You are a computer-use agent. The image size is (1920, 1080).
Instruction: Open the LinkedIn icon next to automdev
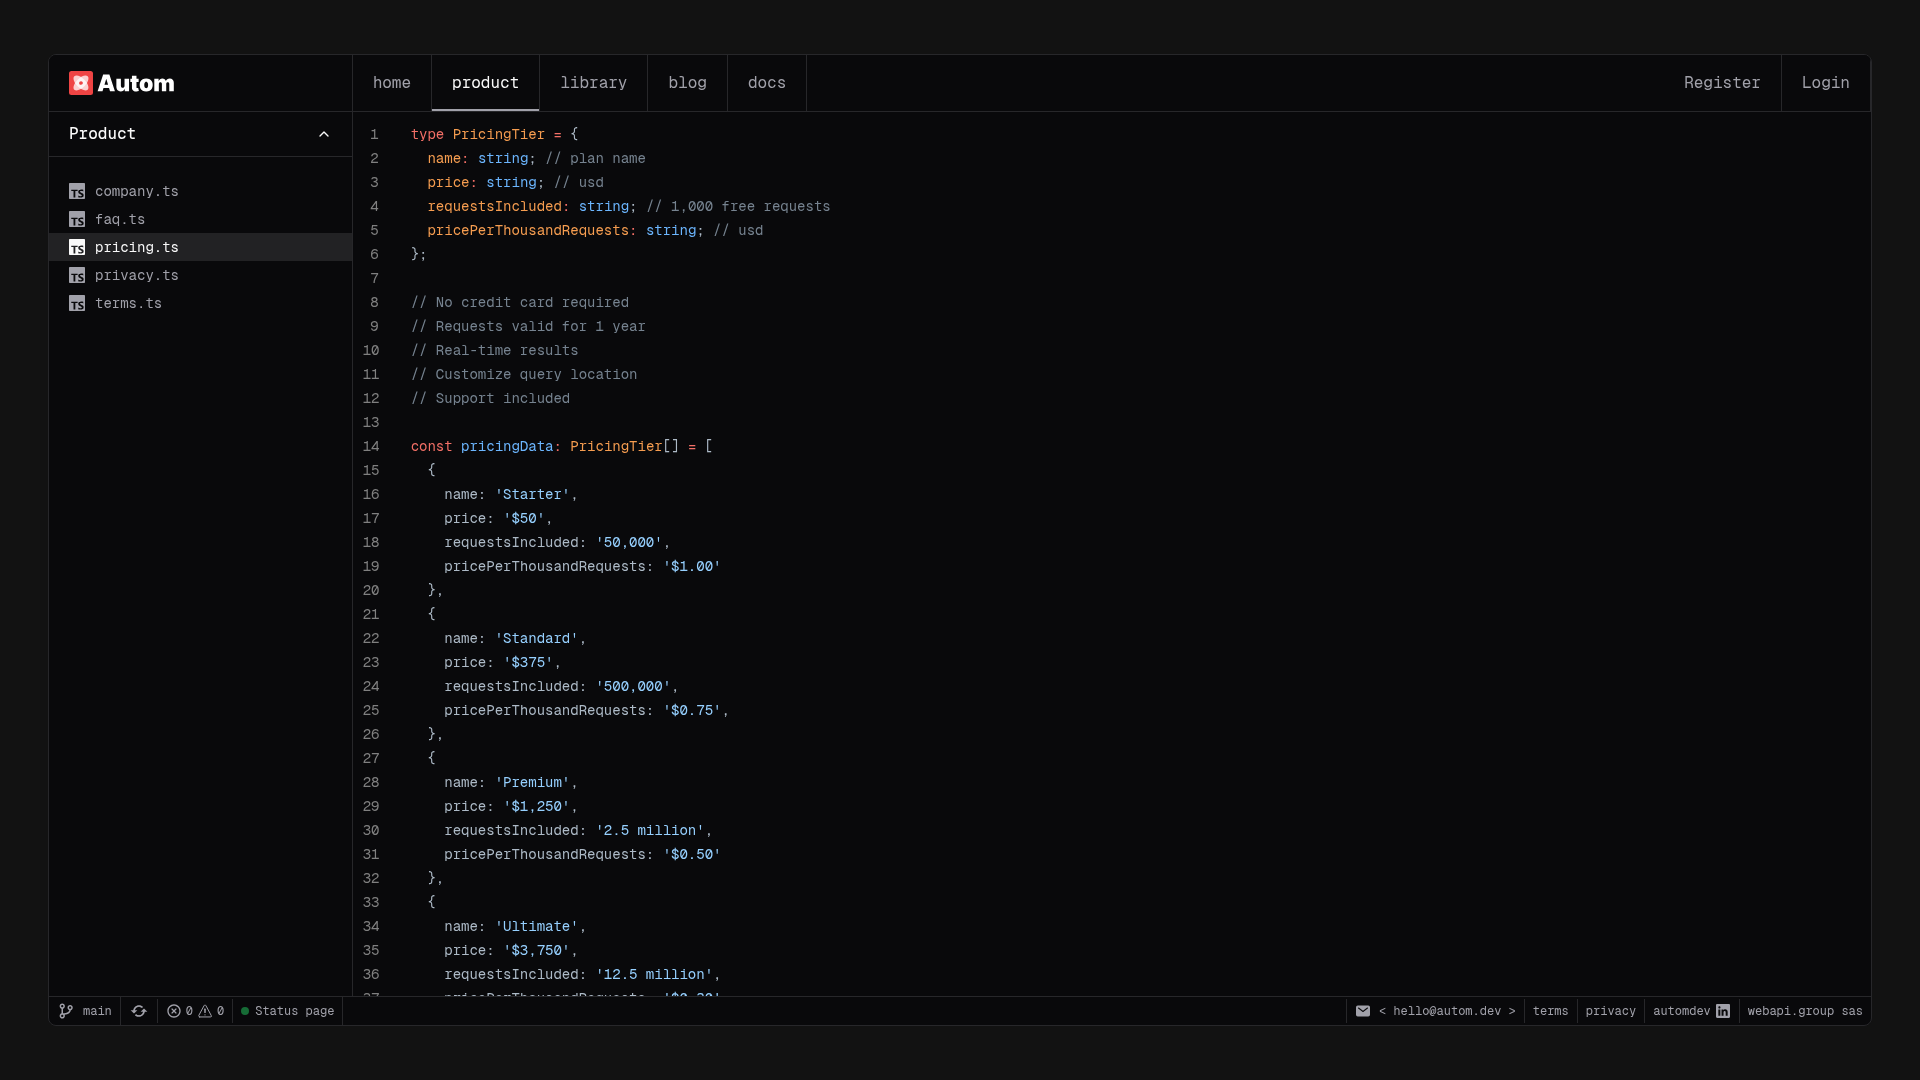[1724, 1011]
